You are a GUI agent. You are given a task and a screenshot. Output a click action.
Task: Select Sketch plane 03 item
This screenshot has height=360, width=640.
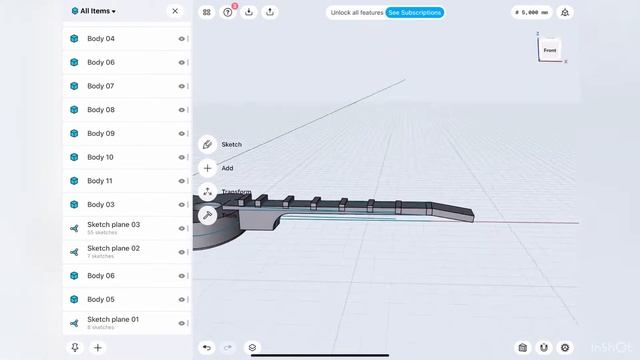point(127,229)
